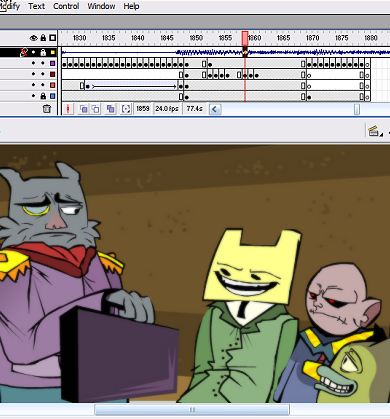Screen dimensions: 390x419
Task: Click the timeline horizontal scrollbar thumb
Action: 357,109
